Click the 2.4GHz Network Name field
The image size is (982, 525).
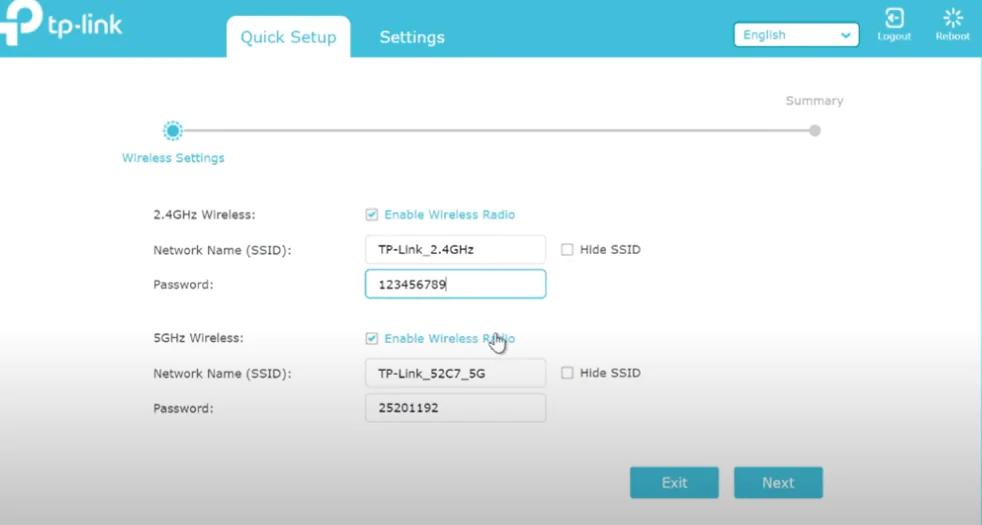point(455,250)
